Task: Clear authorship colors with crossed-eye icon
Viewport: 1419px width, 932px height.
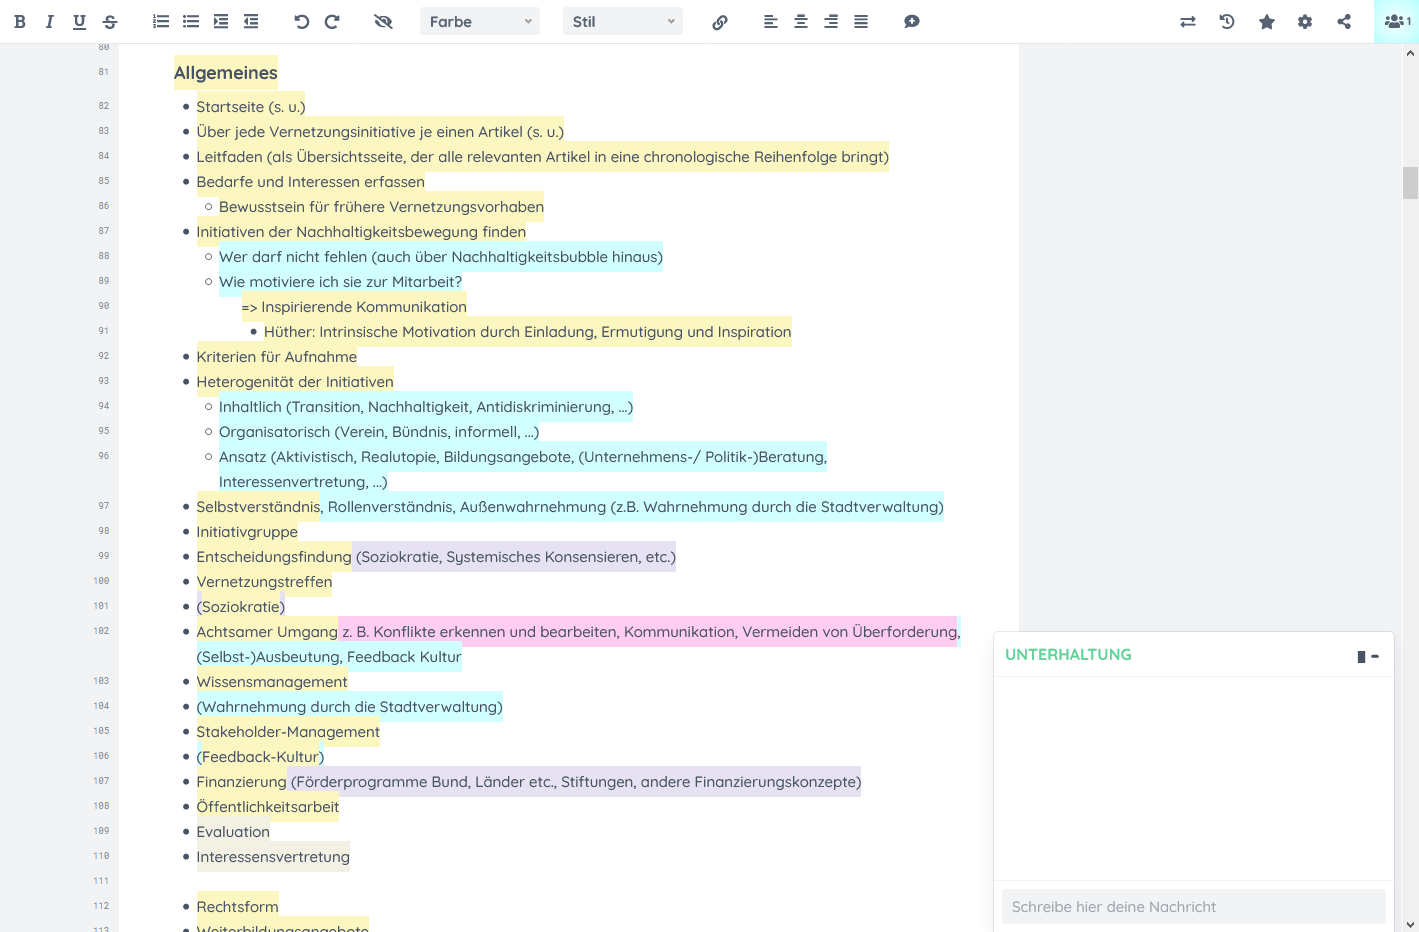Action: pyautogui.click(x=383, y=21)
